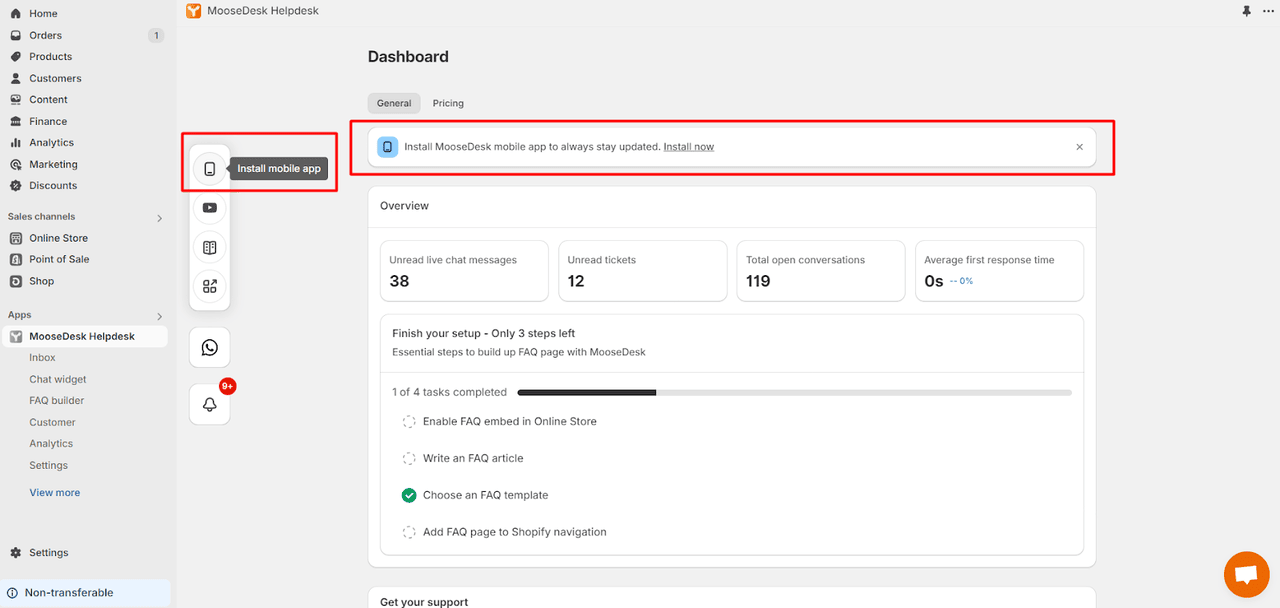
Task: Click the Install mobile app phone icon button
Action: (209, 168)
